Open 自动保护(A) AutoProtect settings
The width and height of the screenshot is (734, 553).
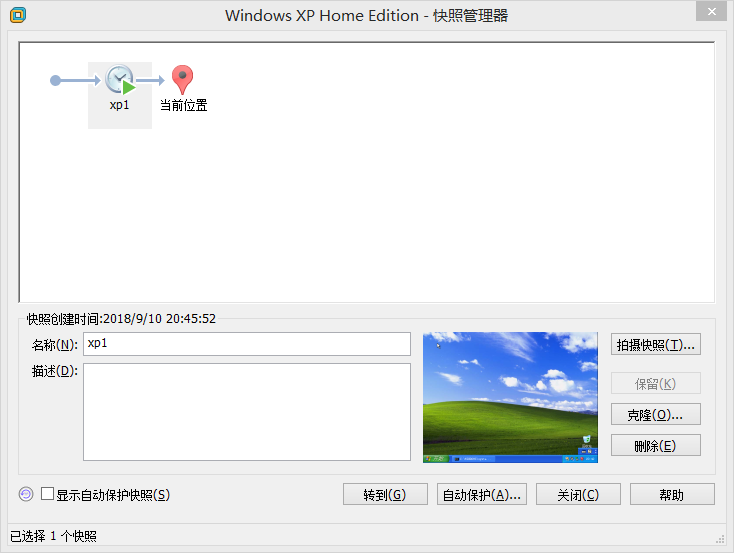tap(482, 494)
